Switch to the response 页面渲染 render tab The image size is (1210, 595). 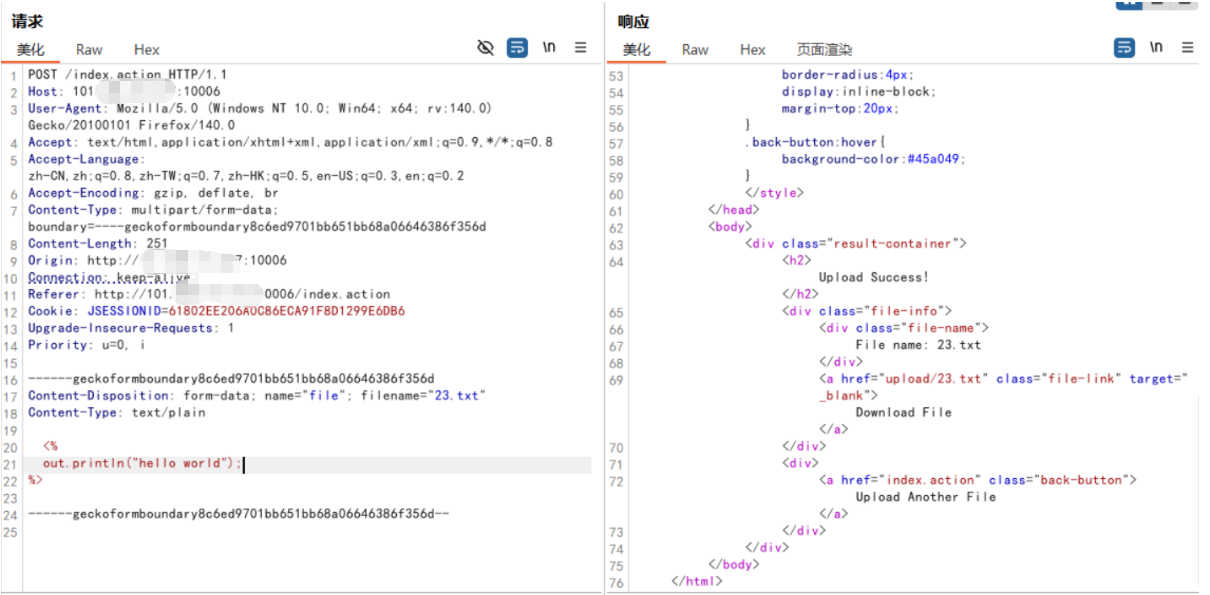(x=824, y=50)
